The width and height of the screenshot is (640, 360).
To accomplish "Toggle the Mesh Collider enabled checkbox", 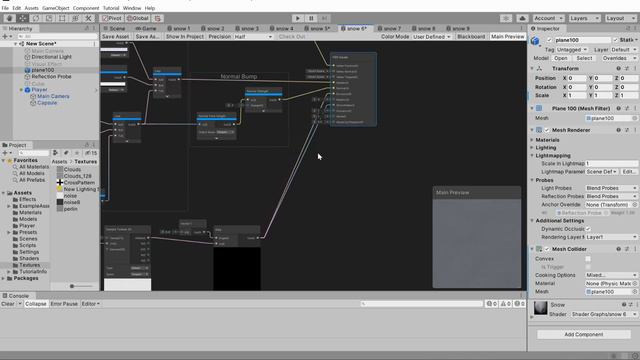I will [547, 249].
